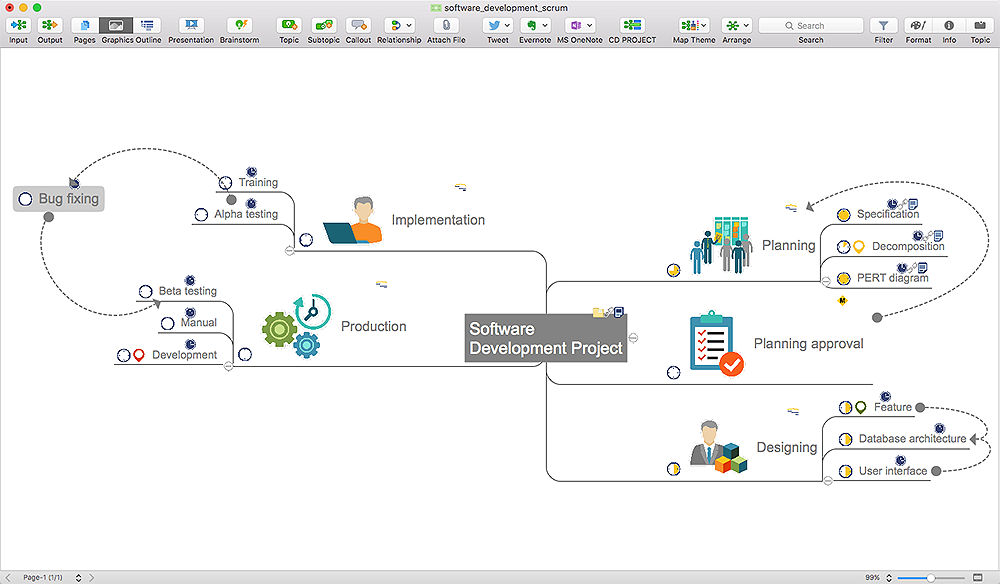Collapse Implementation subtopics
This screenshot has height=584, width=1000.
pos(290,251)
